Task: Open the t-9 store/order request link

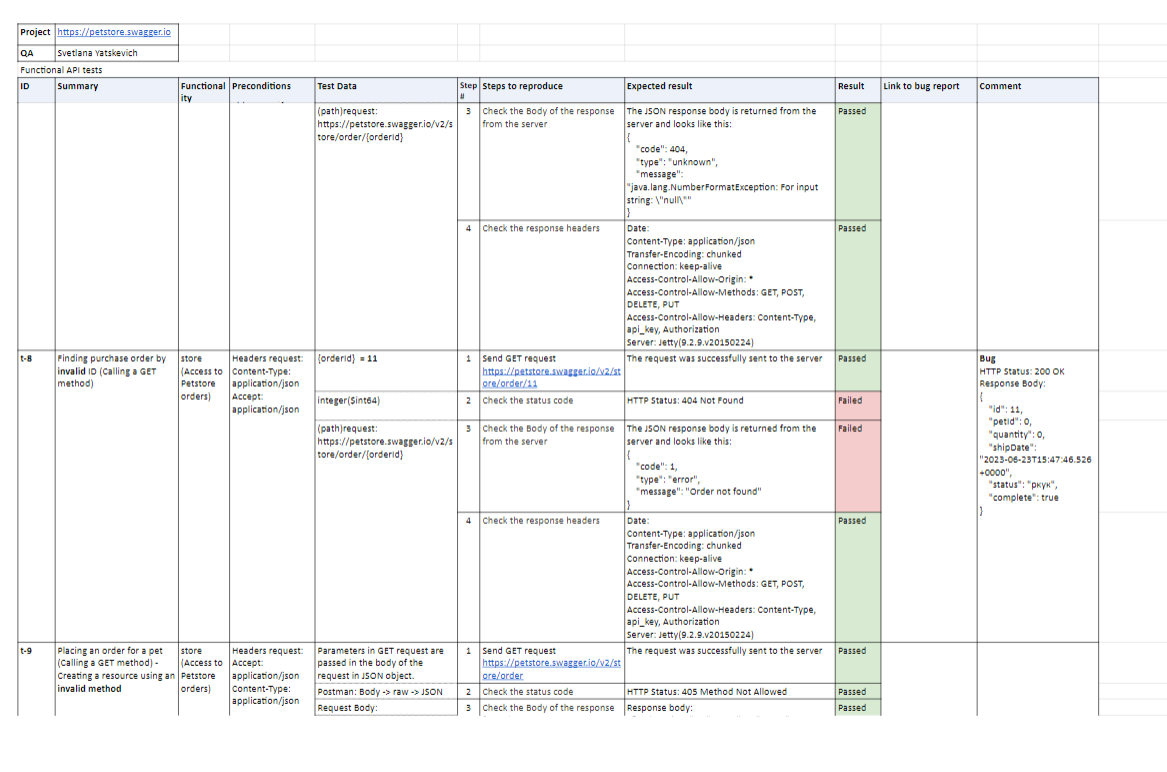Action: point(550,668)
